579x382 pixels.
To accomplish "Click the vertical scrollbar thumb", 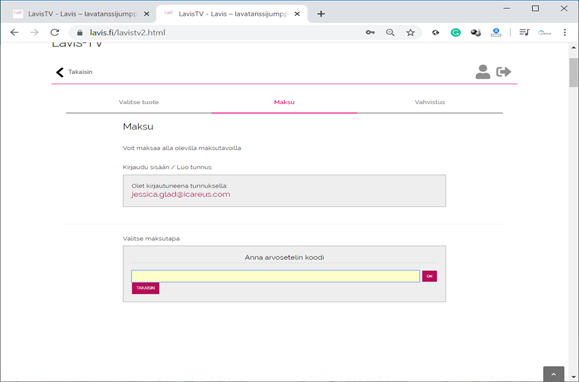I will click(573, 72).
